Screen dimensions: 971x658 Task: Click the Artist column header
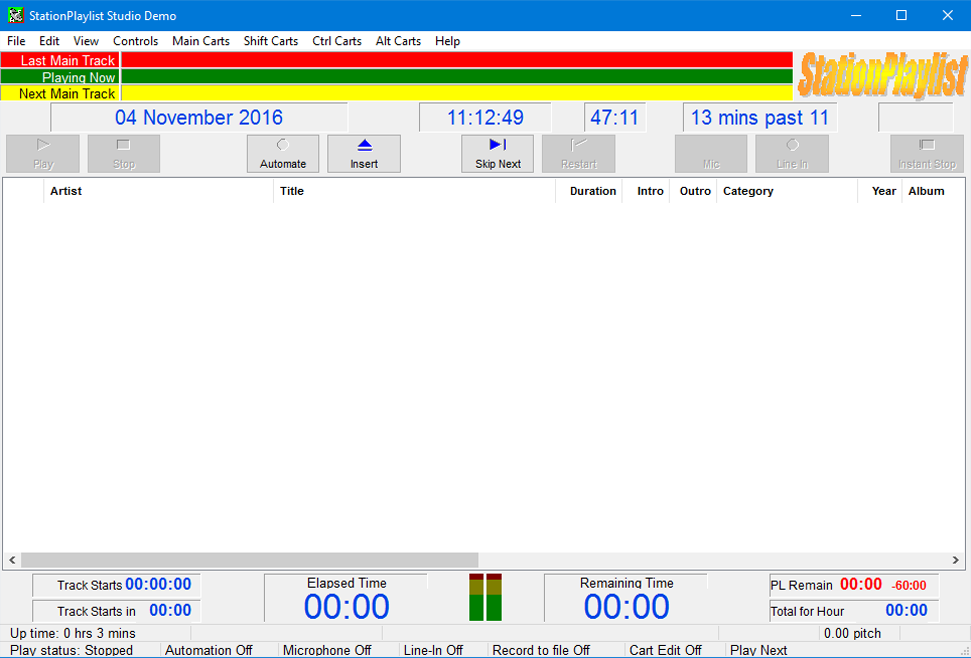coord(159,191)
